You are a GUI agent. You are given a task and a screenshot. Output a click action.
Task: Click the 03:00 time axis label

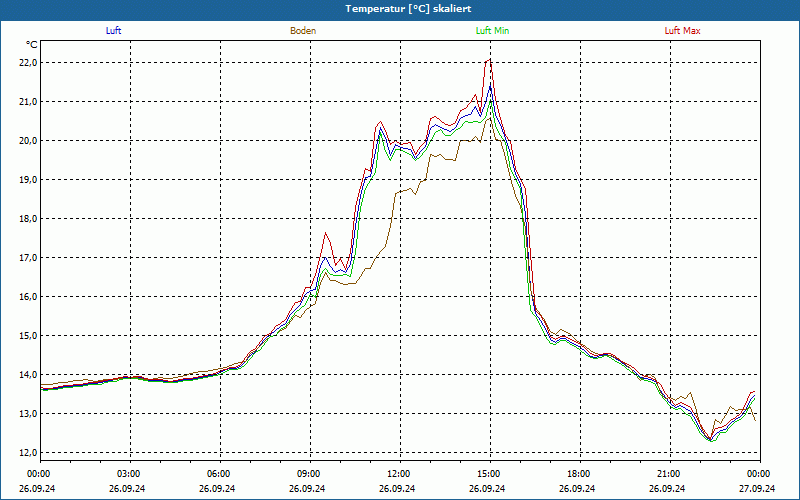pos(131,474)
